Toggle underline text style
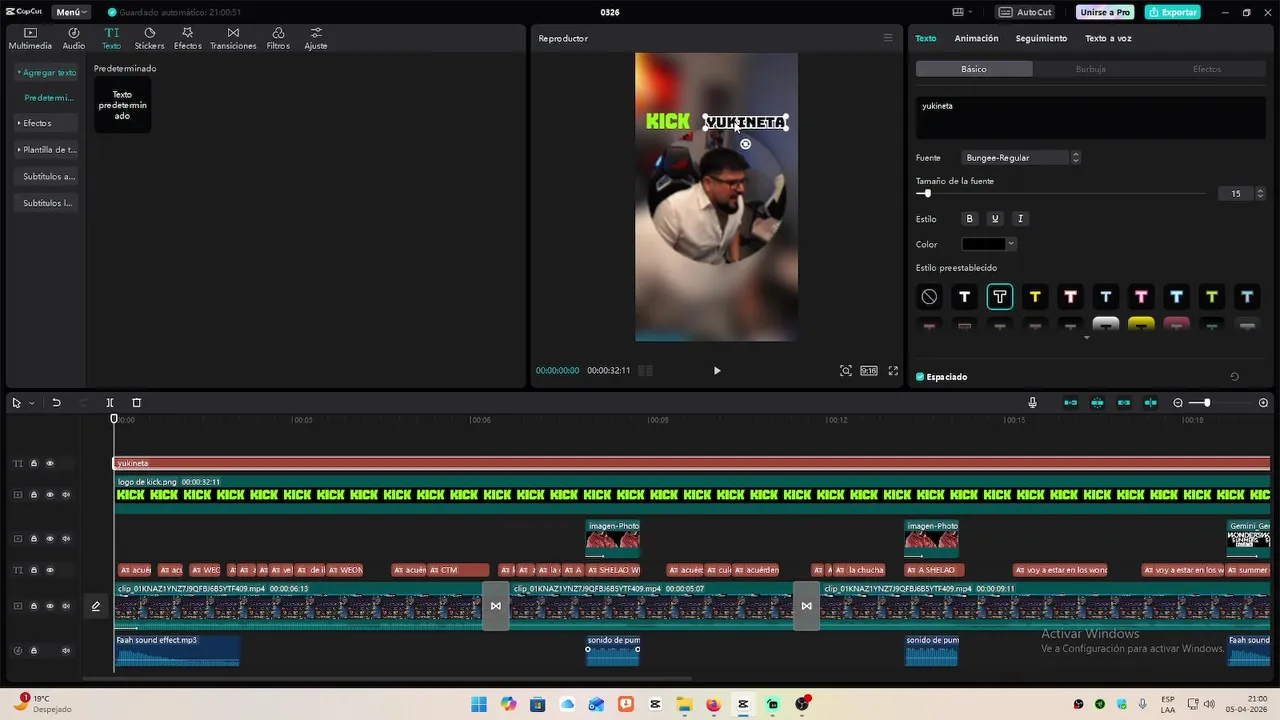 995,219
